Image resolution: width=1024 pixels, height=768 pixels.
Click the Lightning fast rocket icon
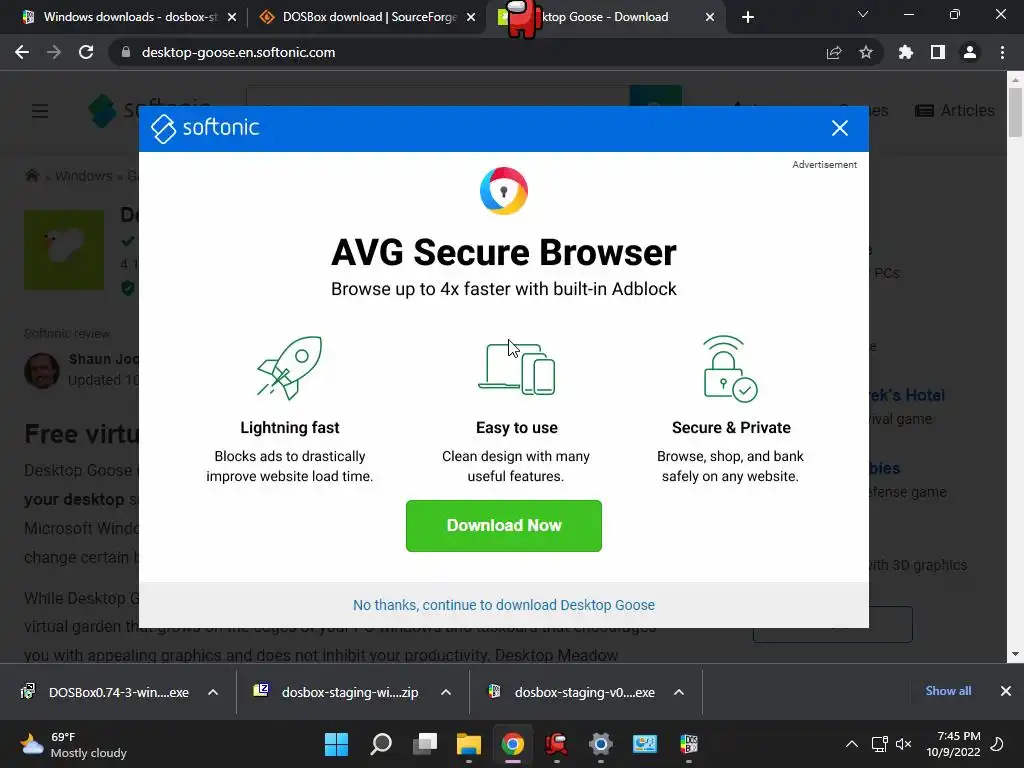tap(289, 368)
